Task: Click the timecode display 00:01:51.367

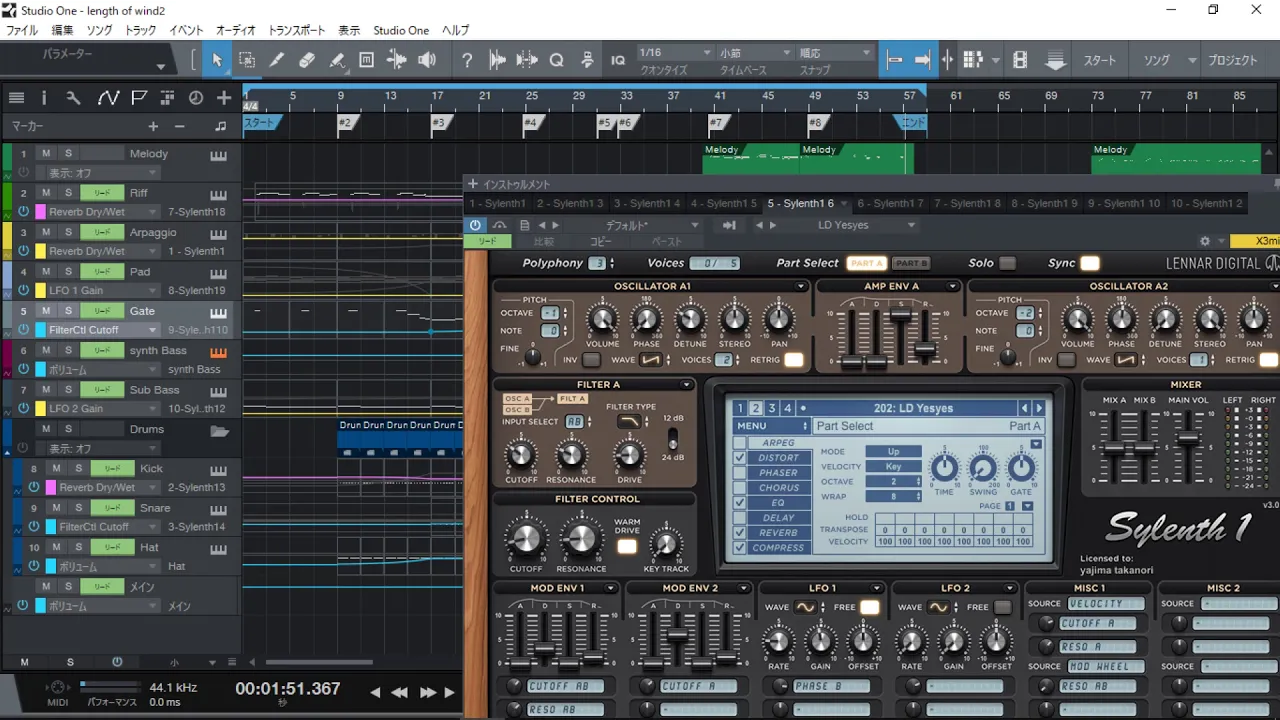Action: click(x=288, y=688)
